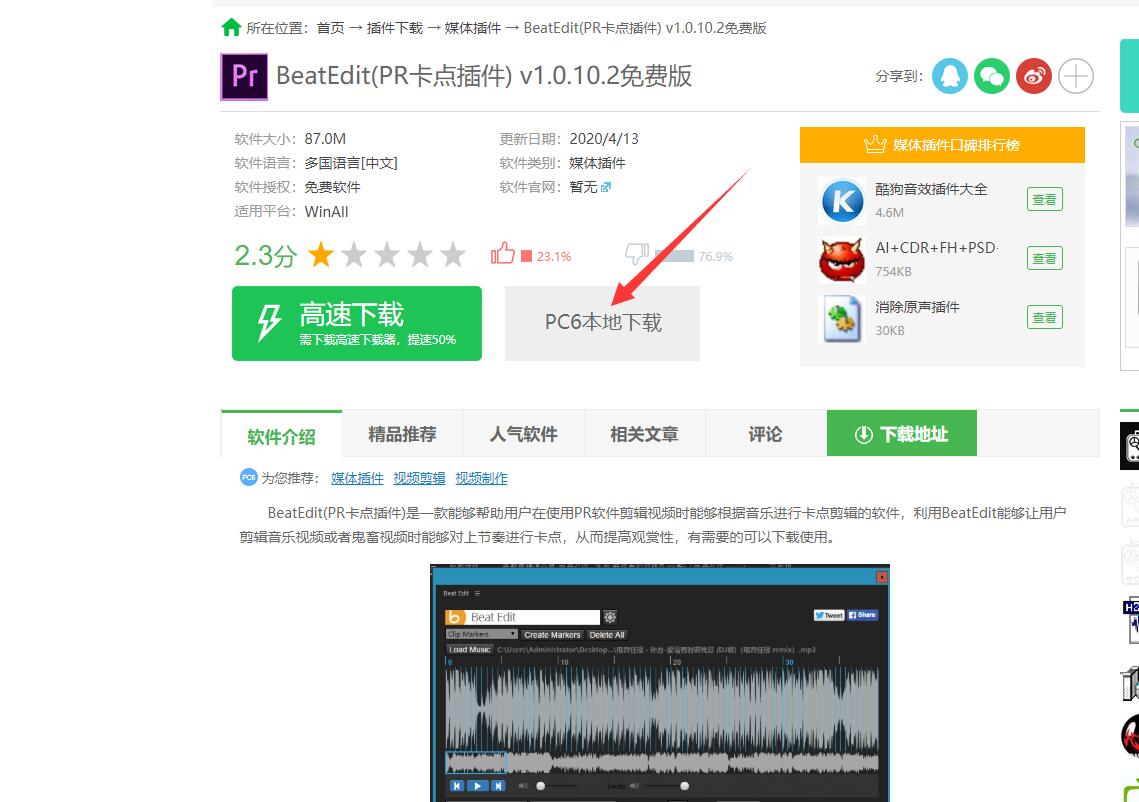Click the PC6 badge beside 为您推荐
Image resolution: width=1139 pixels, height=802 pixels.
point(248,477)
